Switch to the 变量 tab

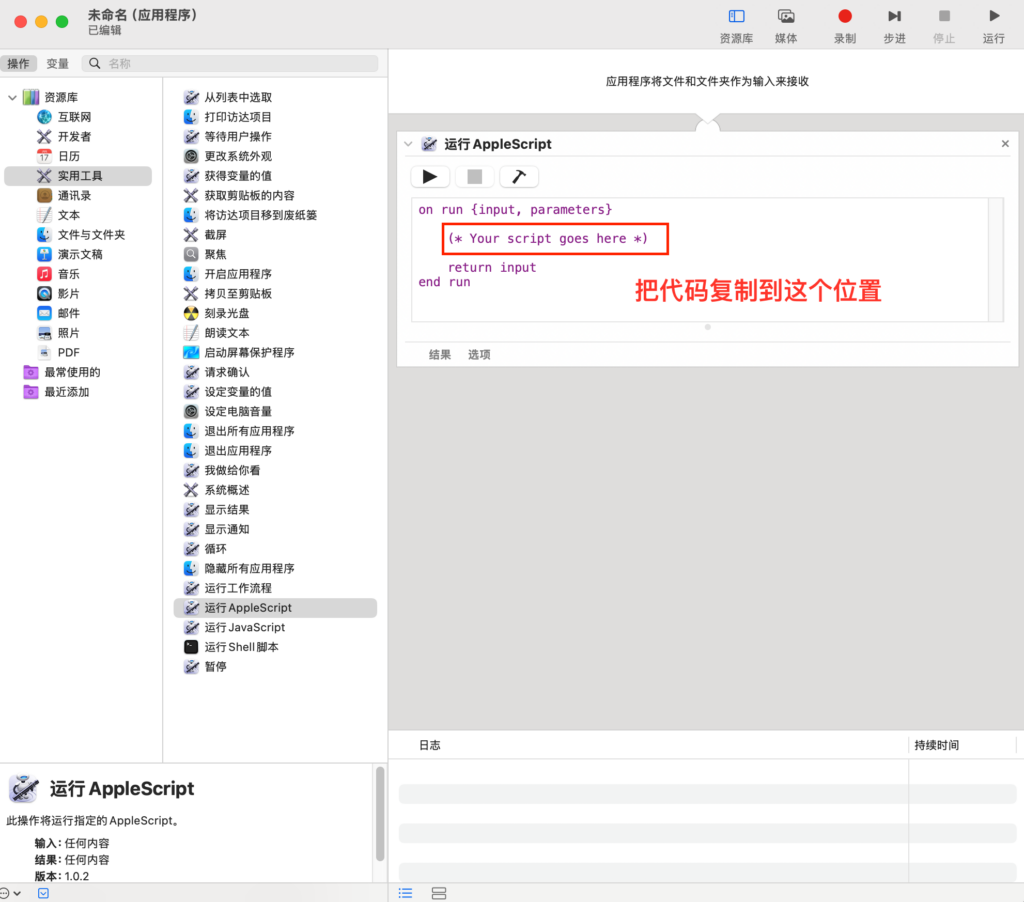58,62
